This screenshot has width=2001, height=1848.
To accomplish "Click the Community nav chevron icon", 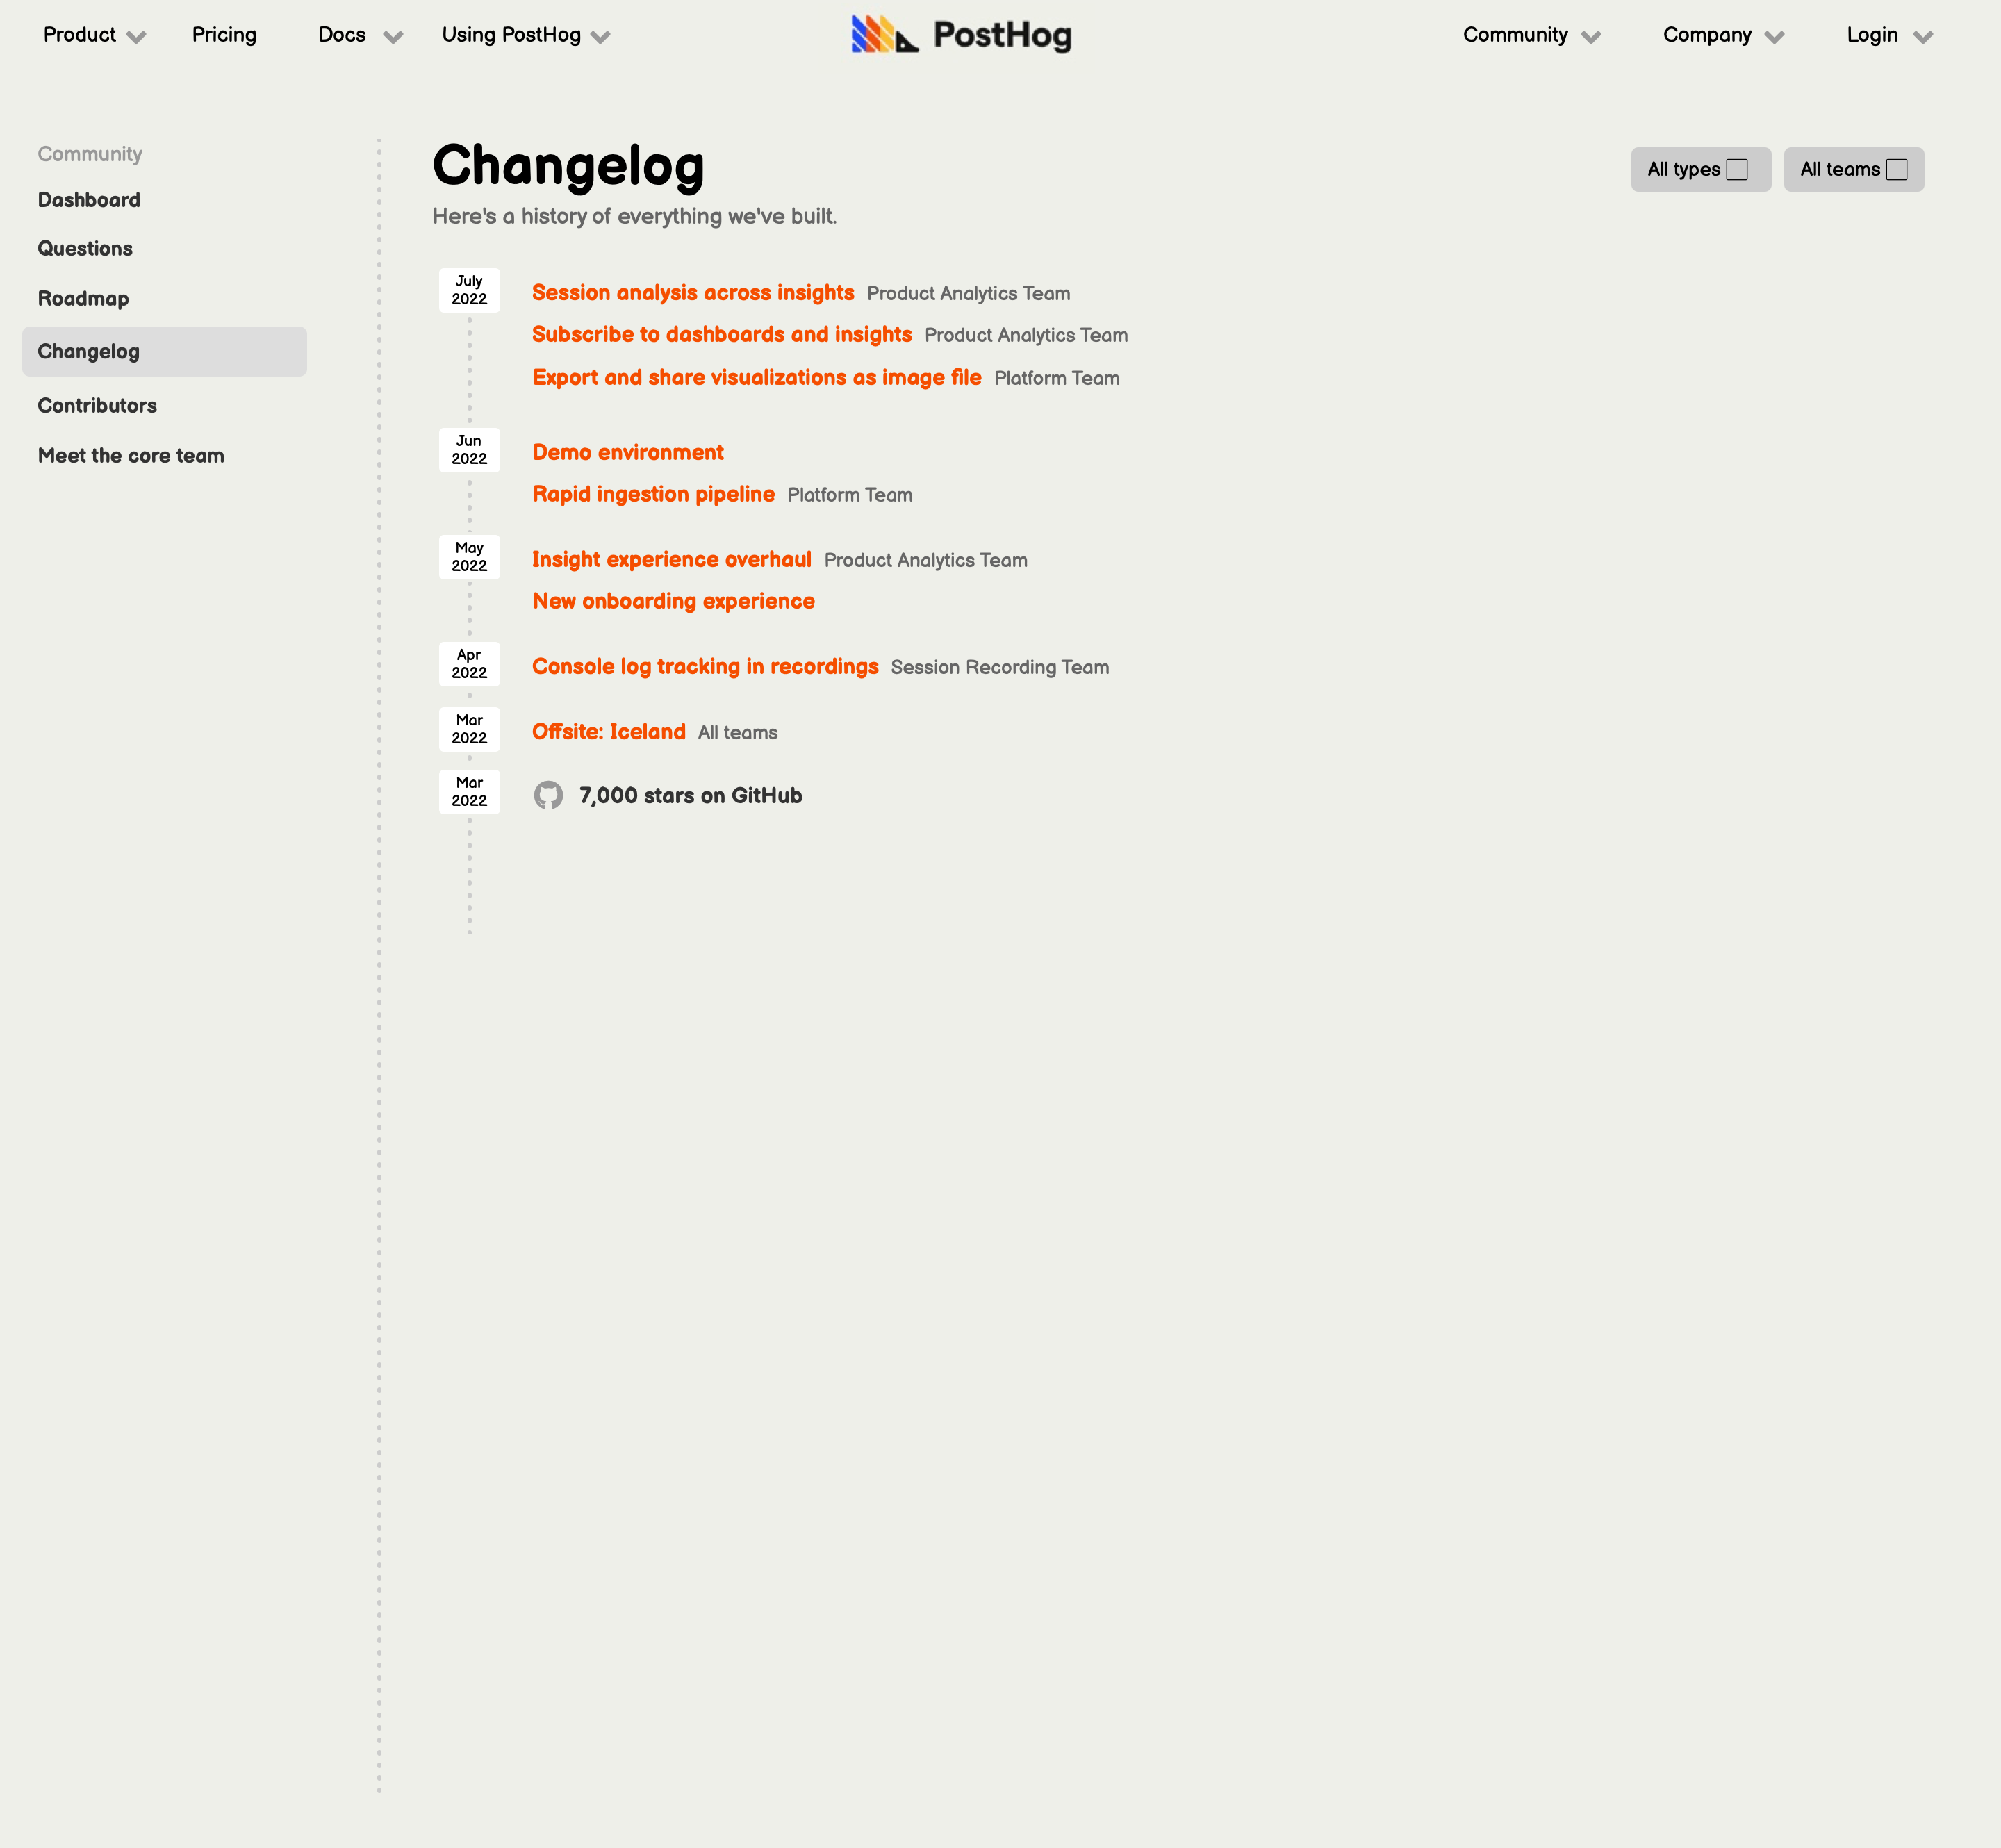I will point(1591,37).
